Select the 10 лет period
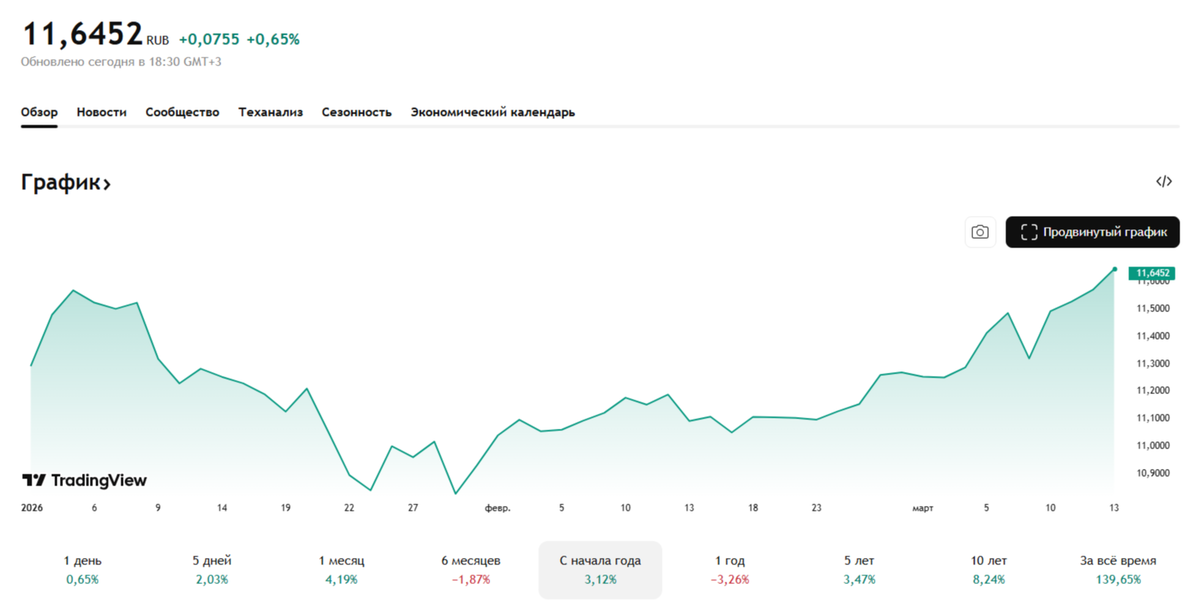The height and width of the screenshot is (610, 1200). coord(989,570)
